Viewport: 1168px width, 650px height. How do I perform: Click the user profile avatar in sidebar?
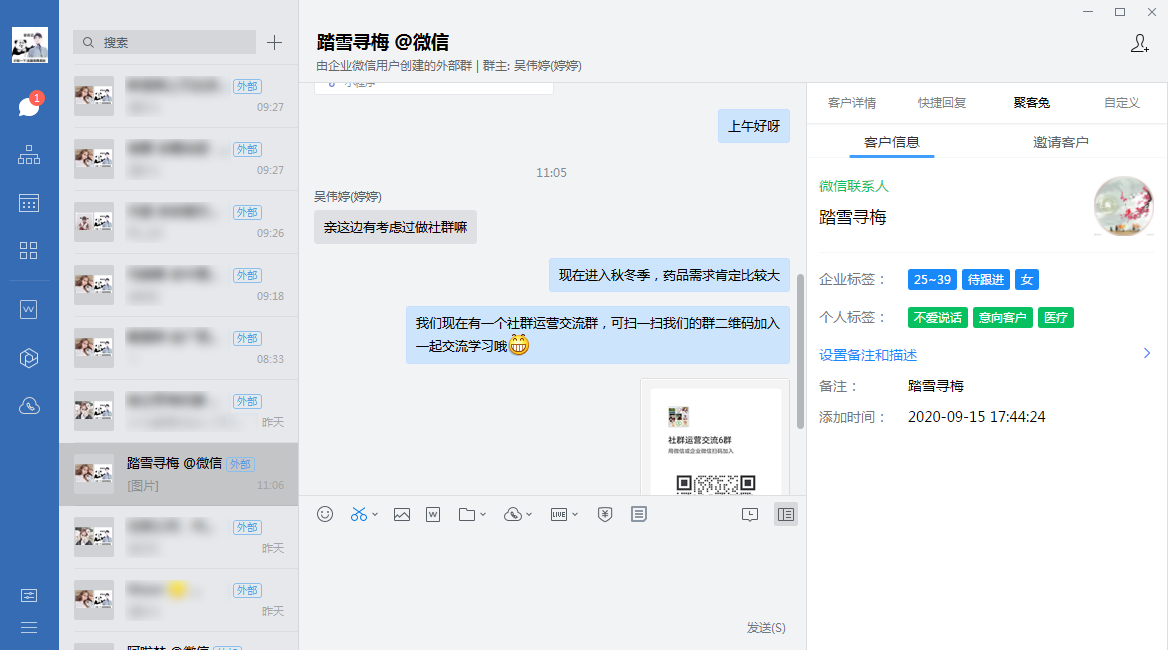point(30,45)
